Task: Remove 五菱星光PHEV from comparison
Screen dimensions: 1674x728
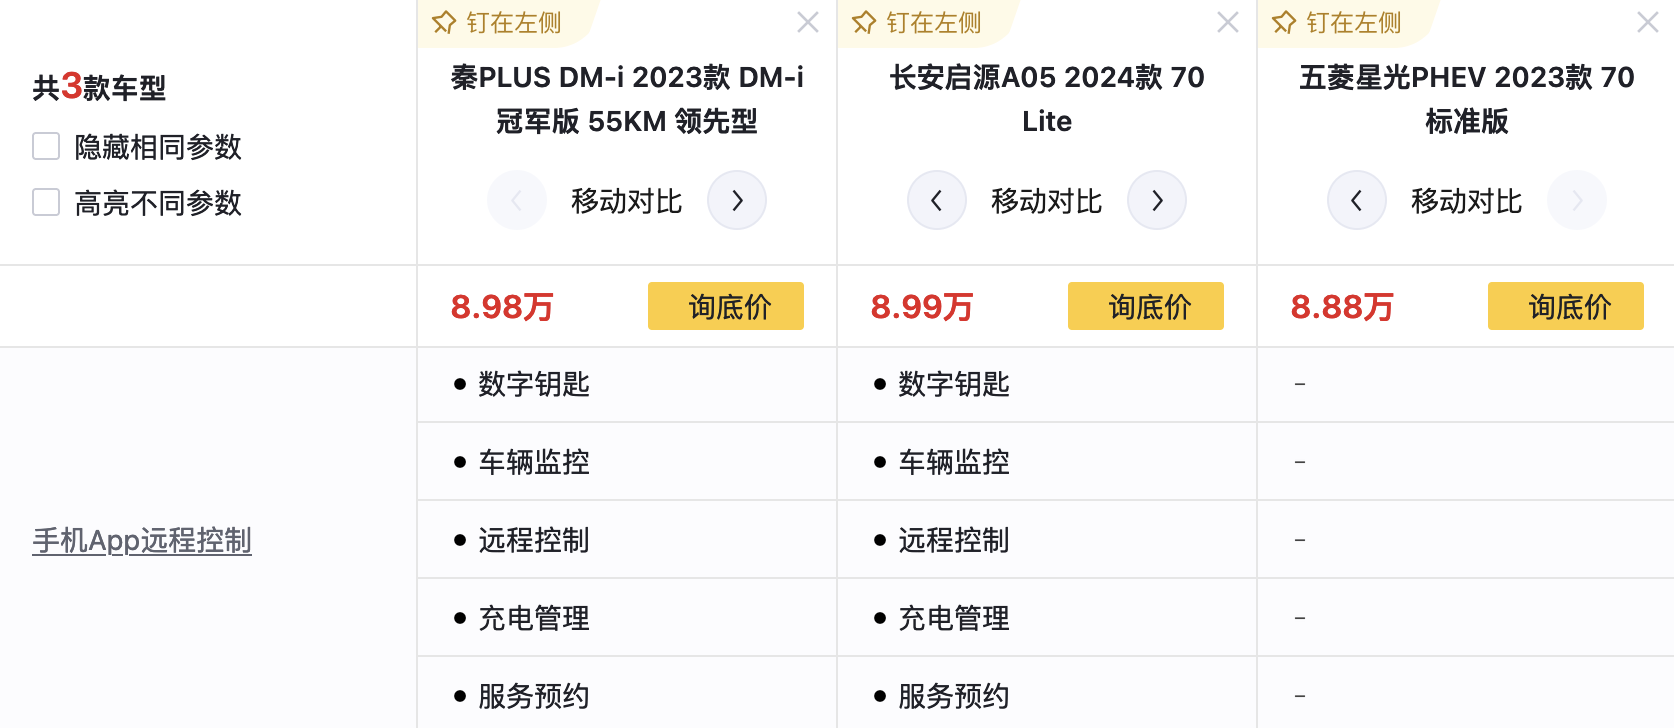Action: (x=1647, y=22)
